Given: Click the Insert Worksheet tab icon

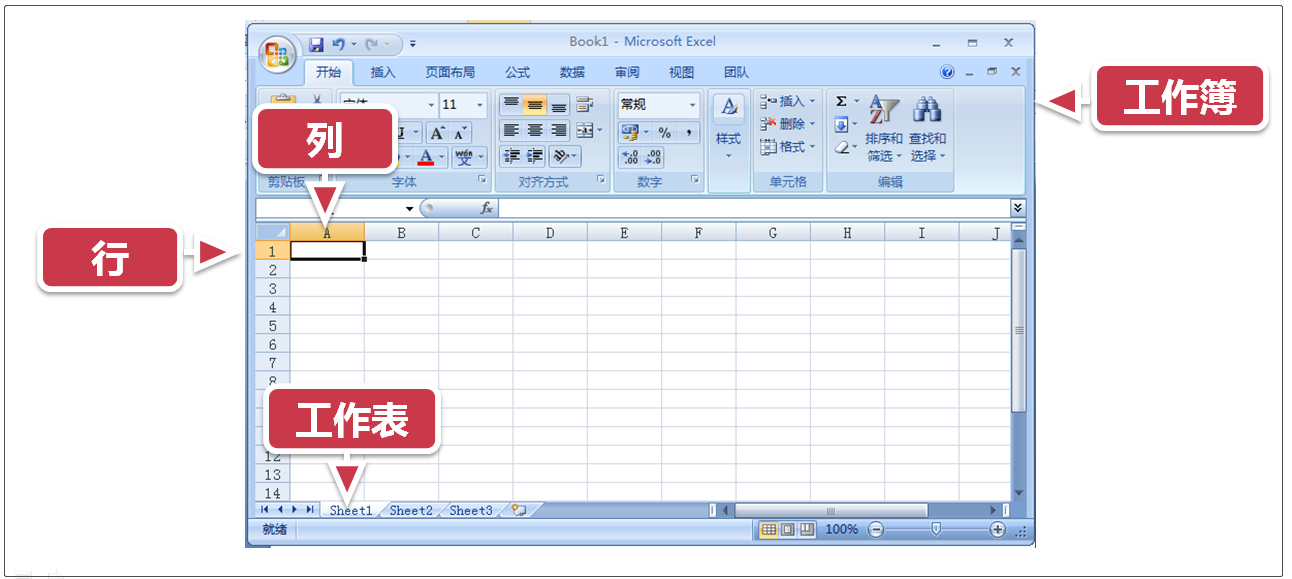Looking at the screenshot, I should 518,509.
